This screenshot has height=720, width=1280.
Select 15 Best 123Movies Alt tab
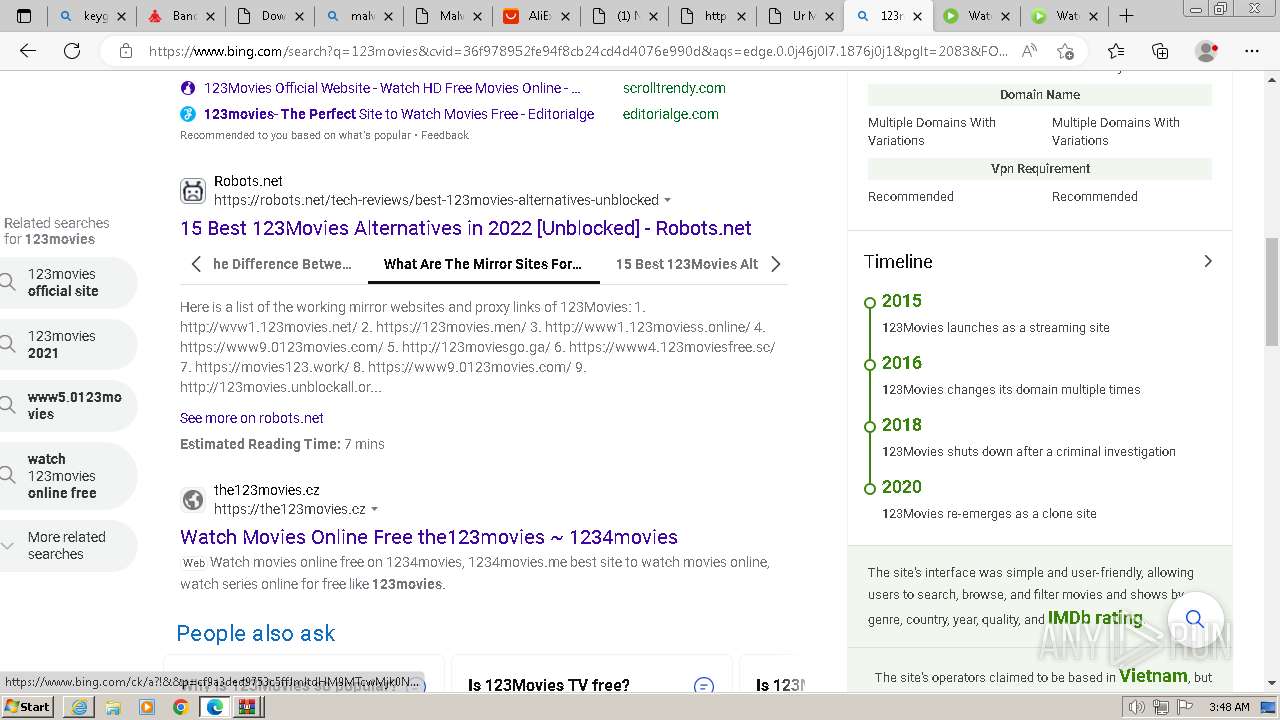tap(686, 264)
